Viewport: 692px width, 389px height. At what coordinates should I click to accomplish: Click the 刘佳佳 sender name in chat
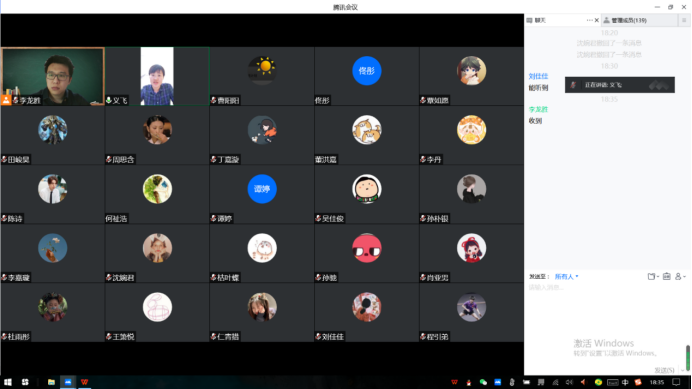538,76
